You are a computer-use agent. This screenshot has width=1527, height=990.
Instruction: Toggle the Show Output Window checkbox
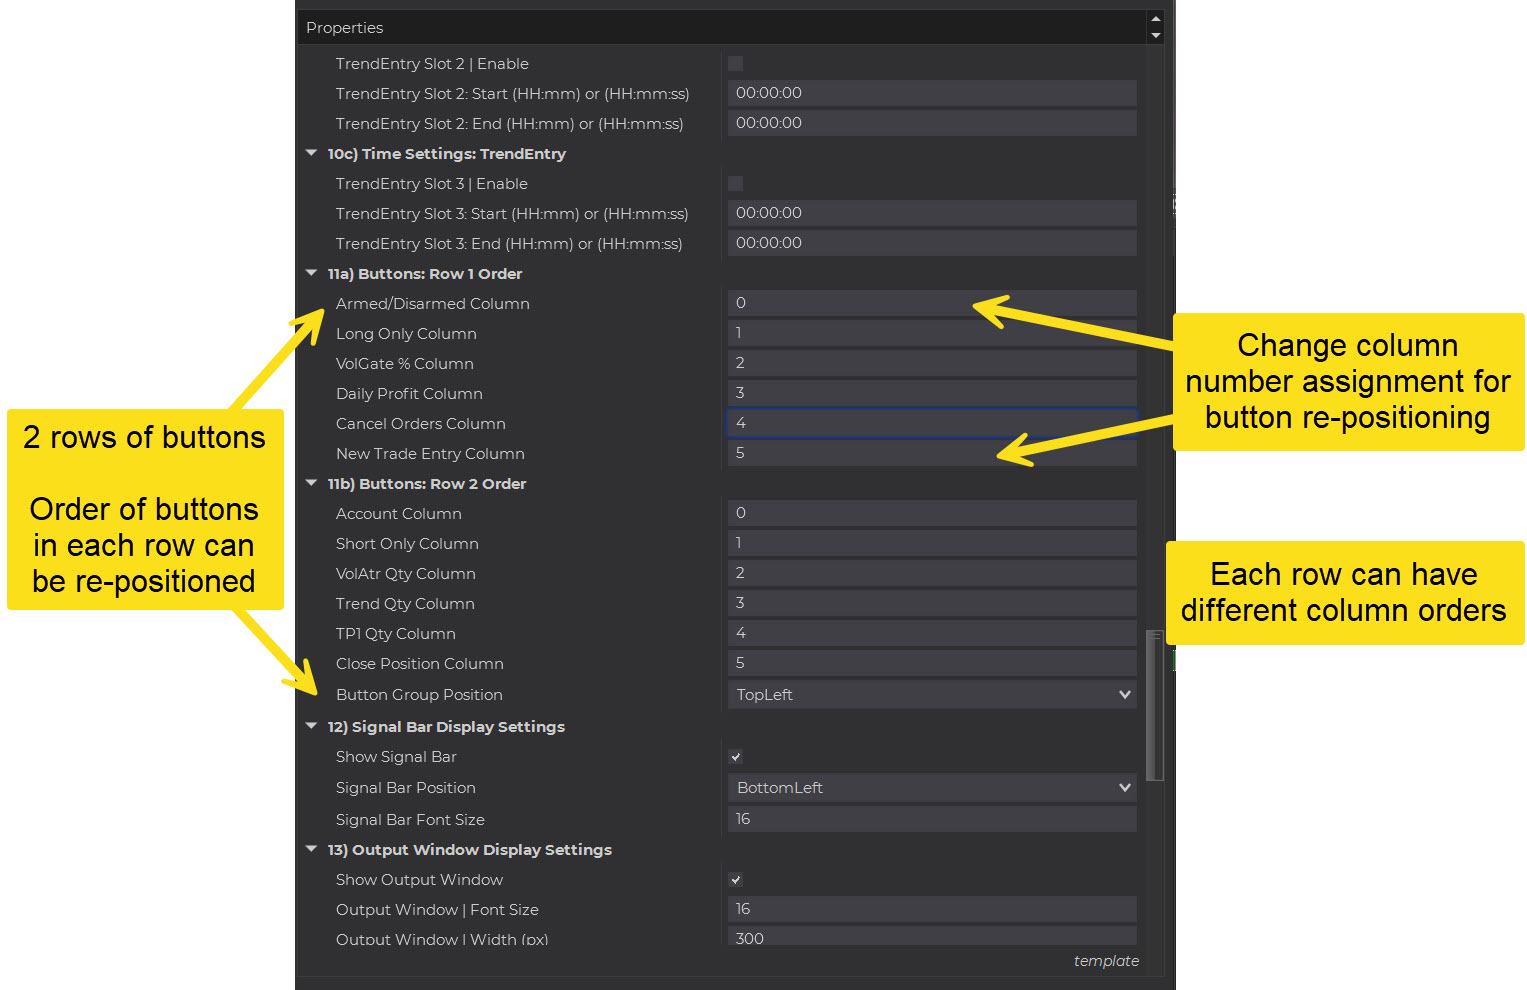[x=736, y=880]
